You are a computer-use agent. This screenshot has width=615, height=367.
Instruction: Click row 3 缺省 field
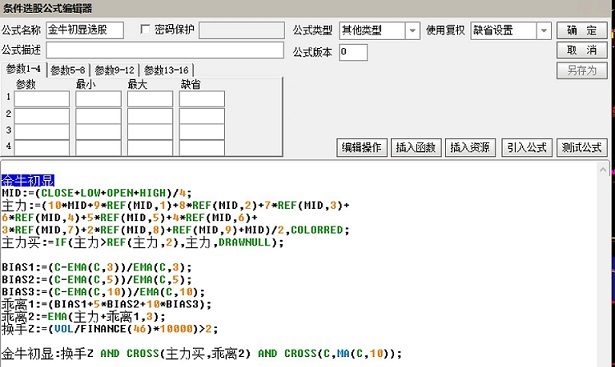pos(202,132)
